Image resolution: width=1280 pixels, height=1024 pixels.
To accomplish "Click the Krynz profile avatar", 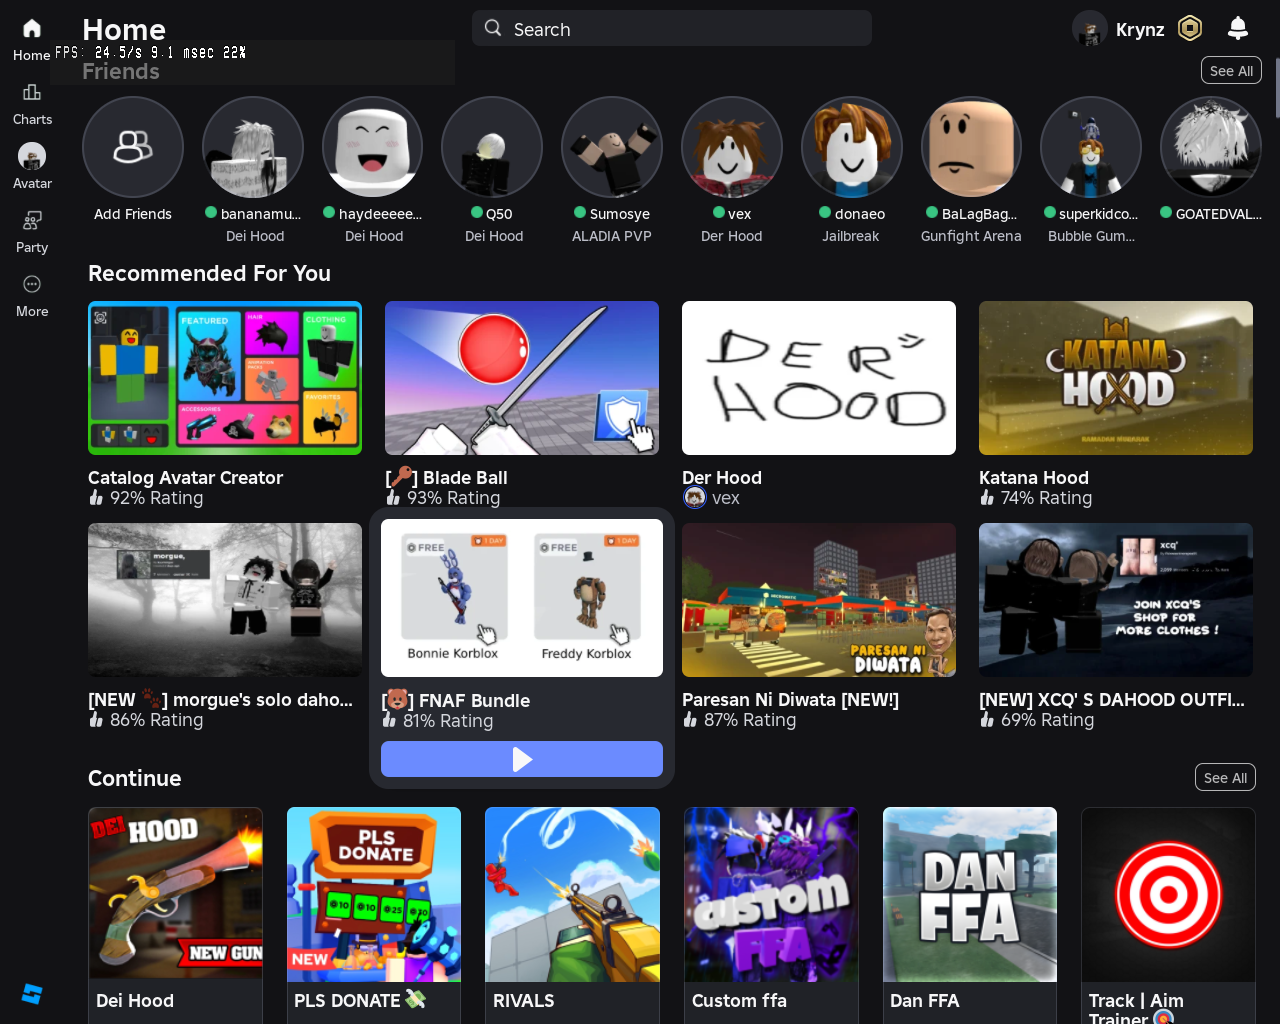I will (x=1090, y=28).
